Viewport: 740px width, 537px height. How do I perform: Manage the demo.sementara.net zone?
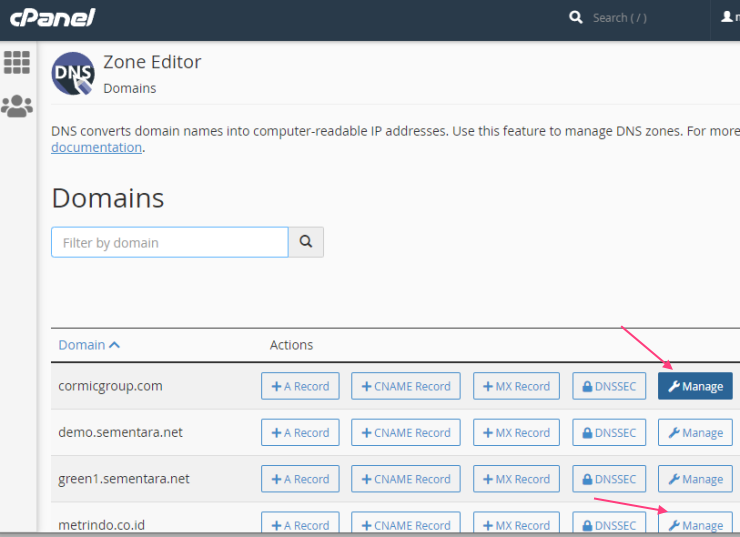pyautogui.click(x=695, y=432)
